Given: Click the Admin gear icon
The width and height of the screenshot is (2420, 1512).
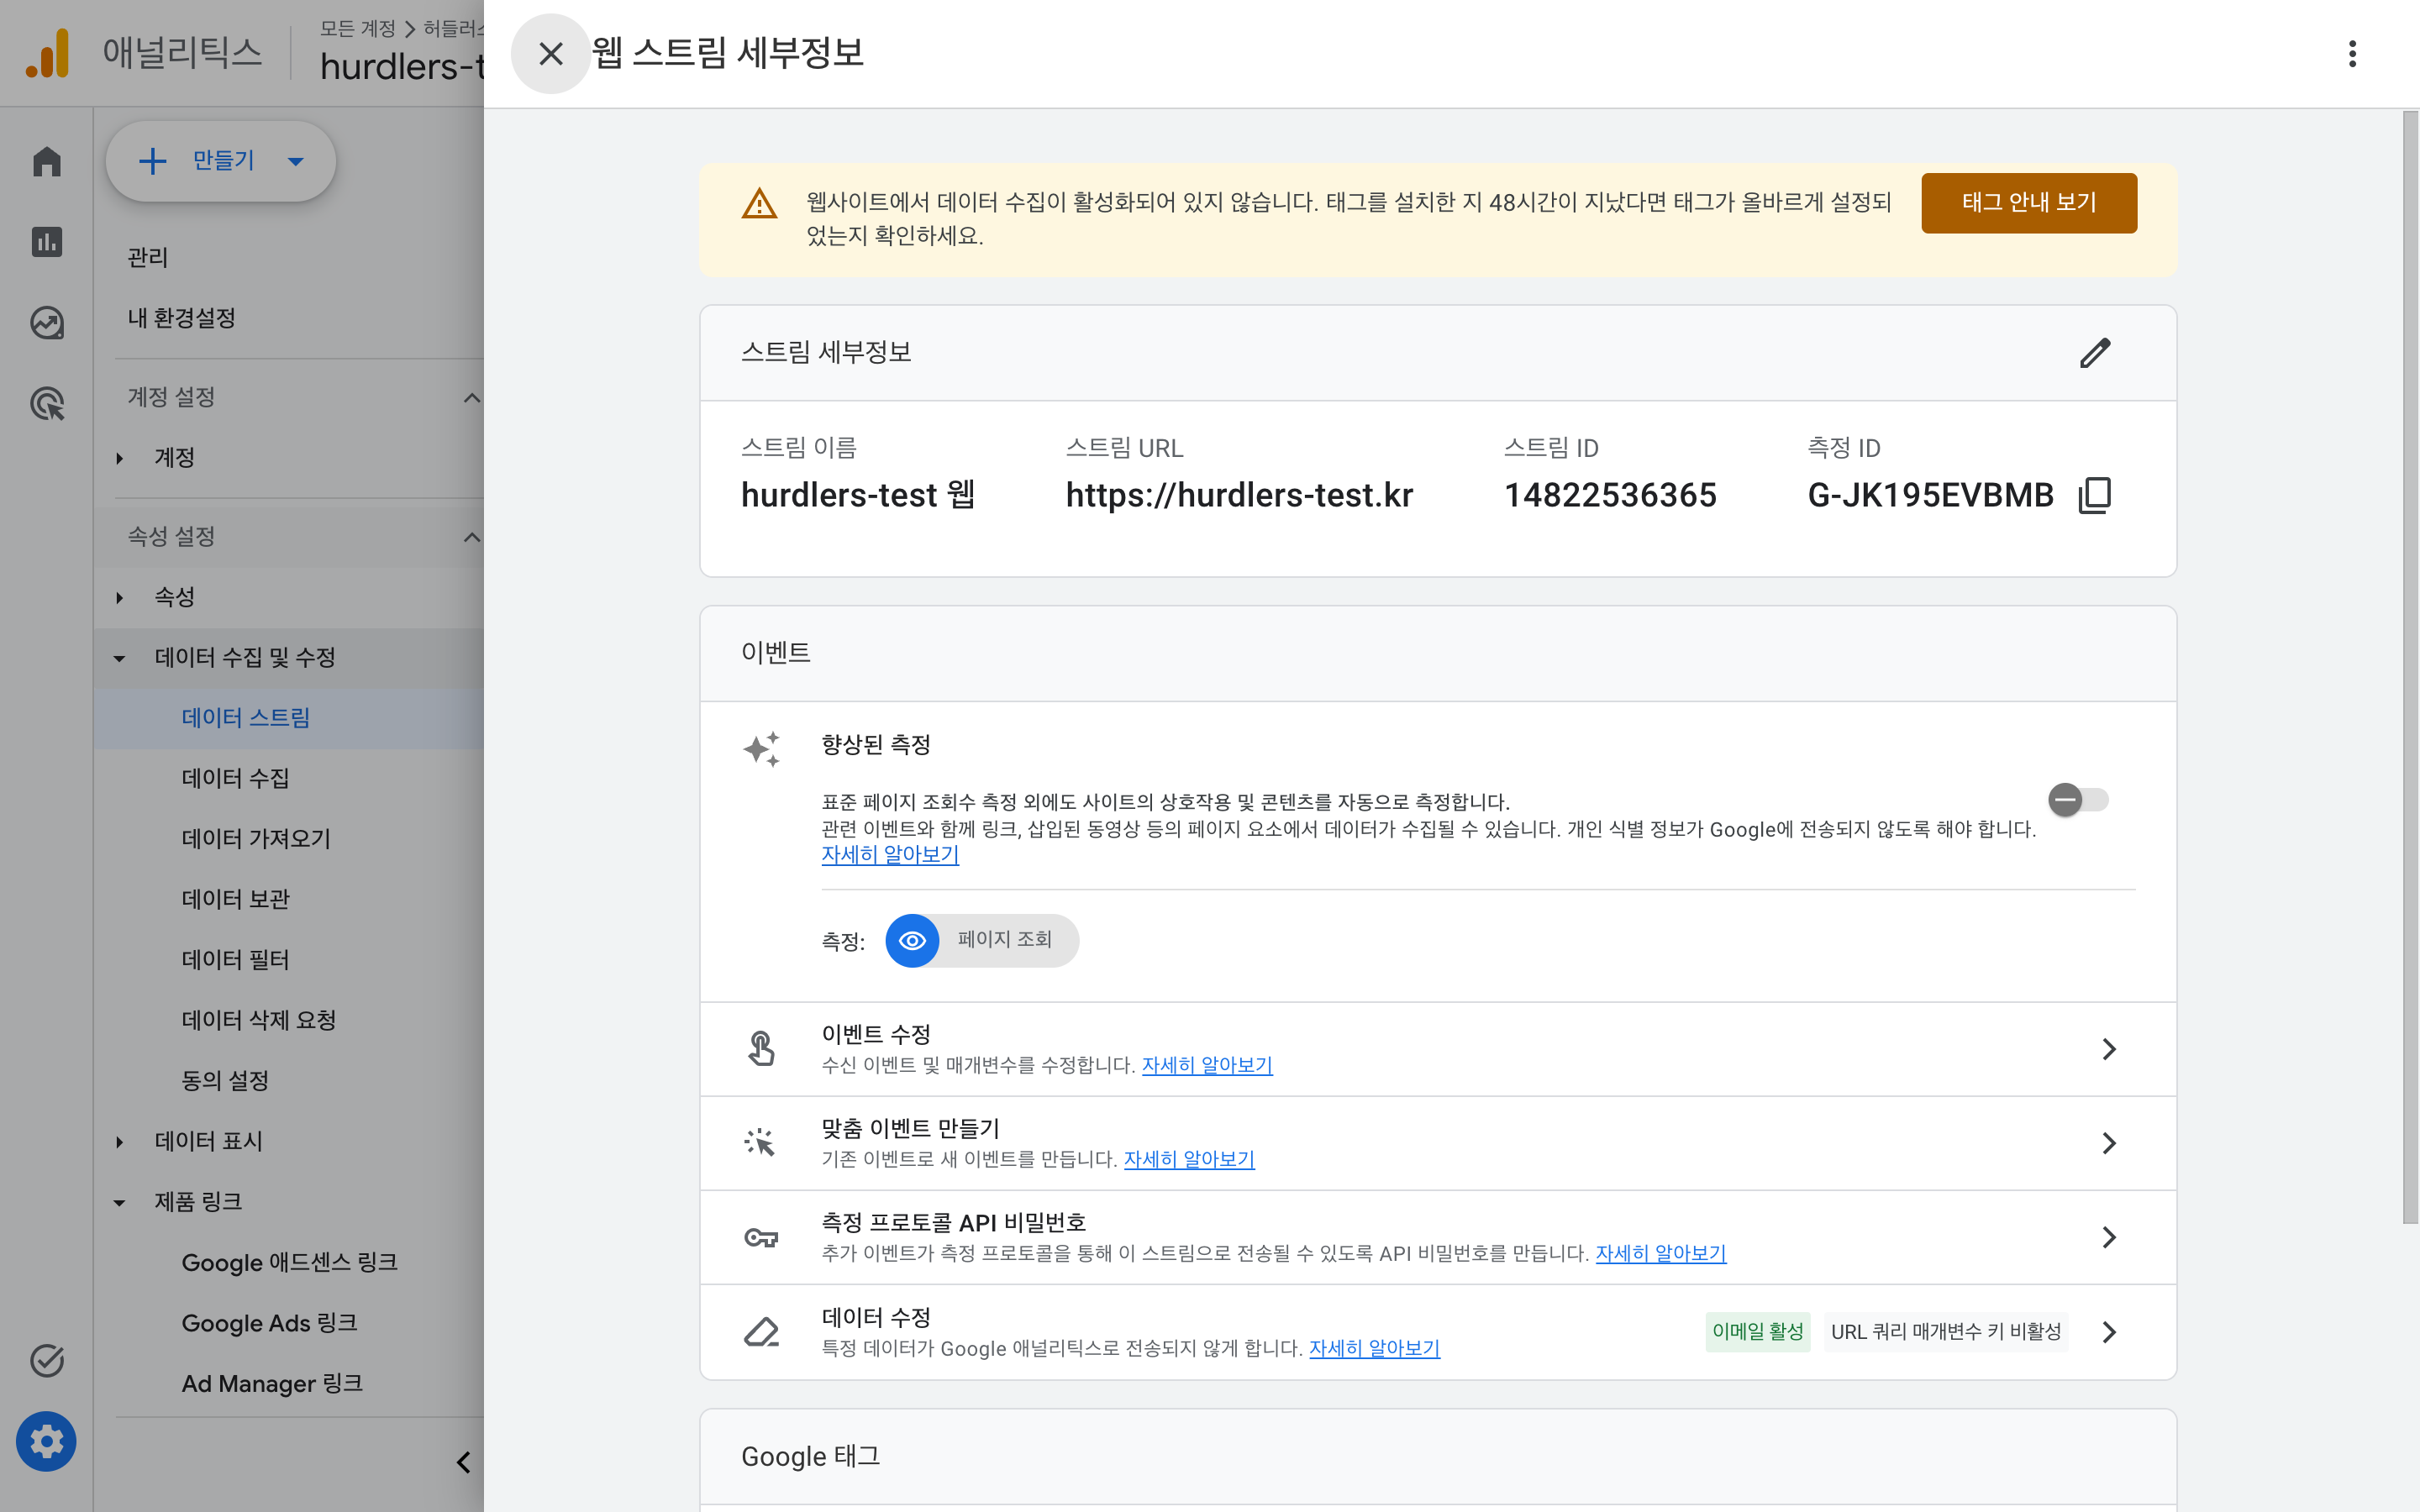Looking at the screenshot, I should click(x=47, y=1441).
